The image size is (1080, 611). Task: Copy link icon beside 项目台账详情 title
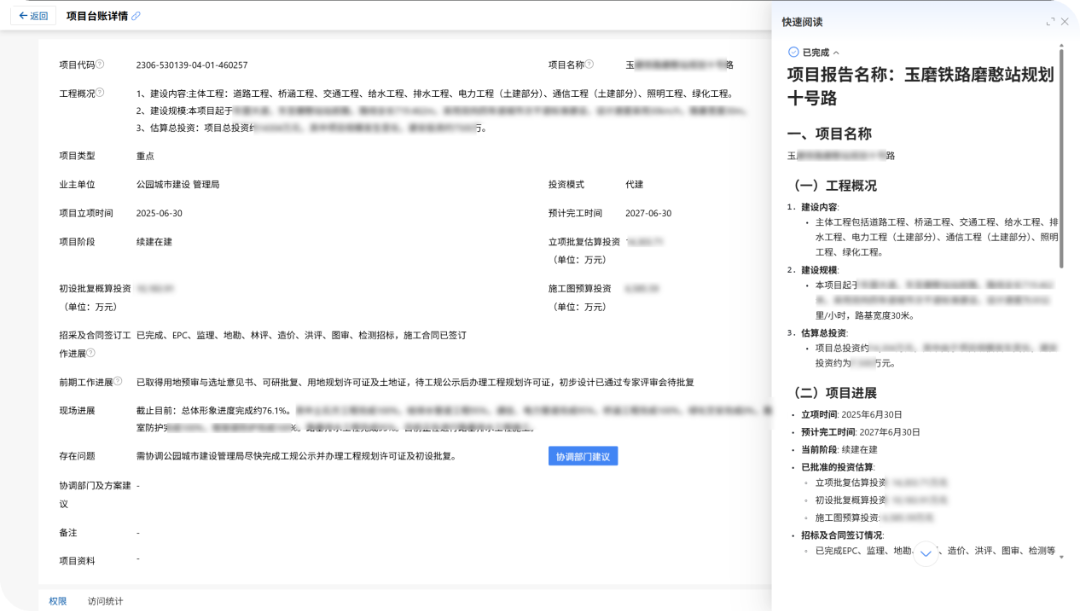(x=137, y=16)
